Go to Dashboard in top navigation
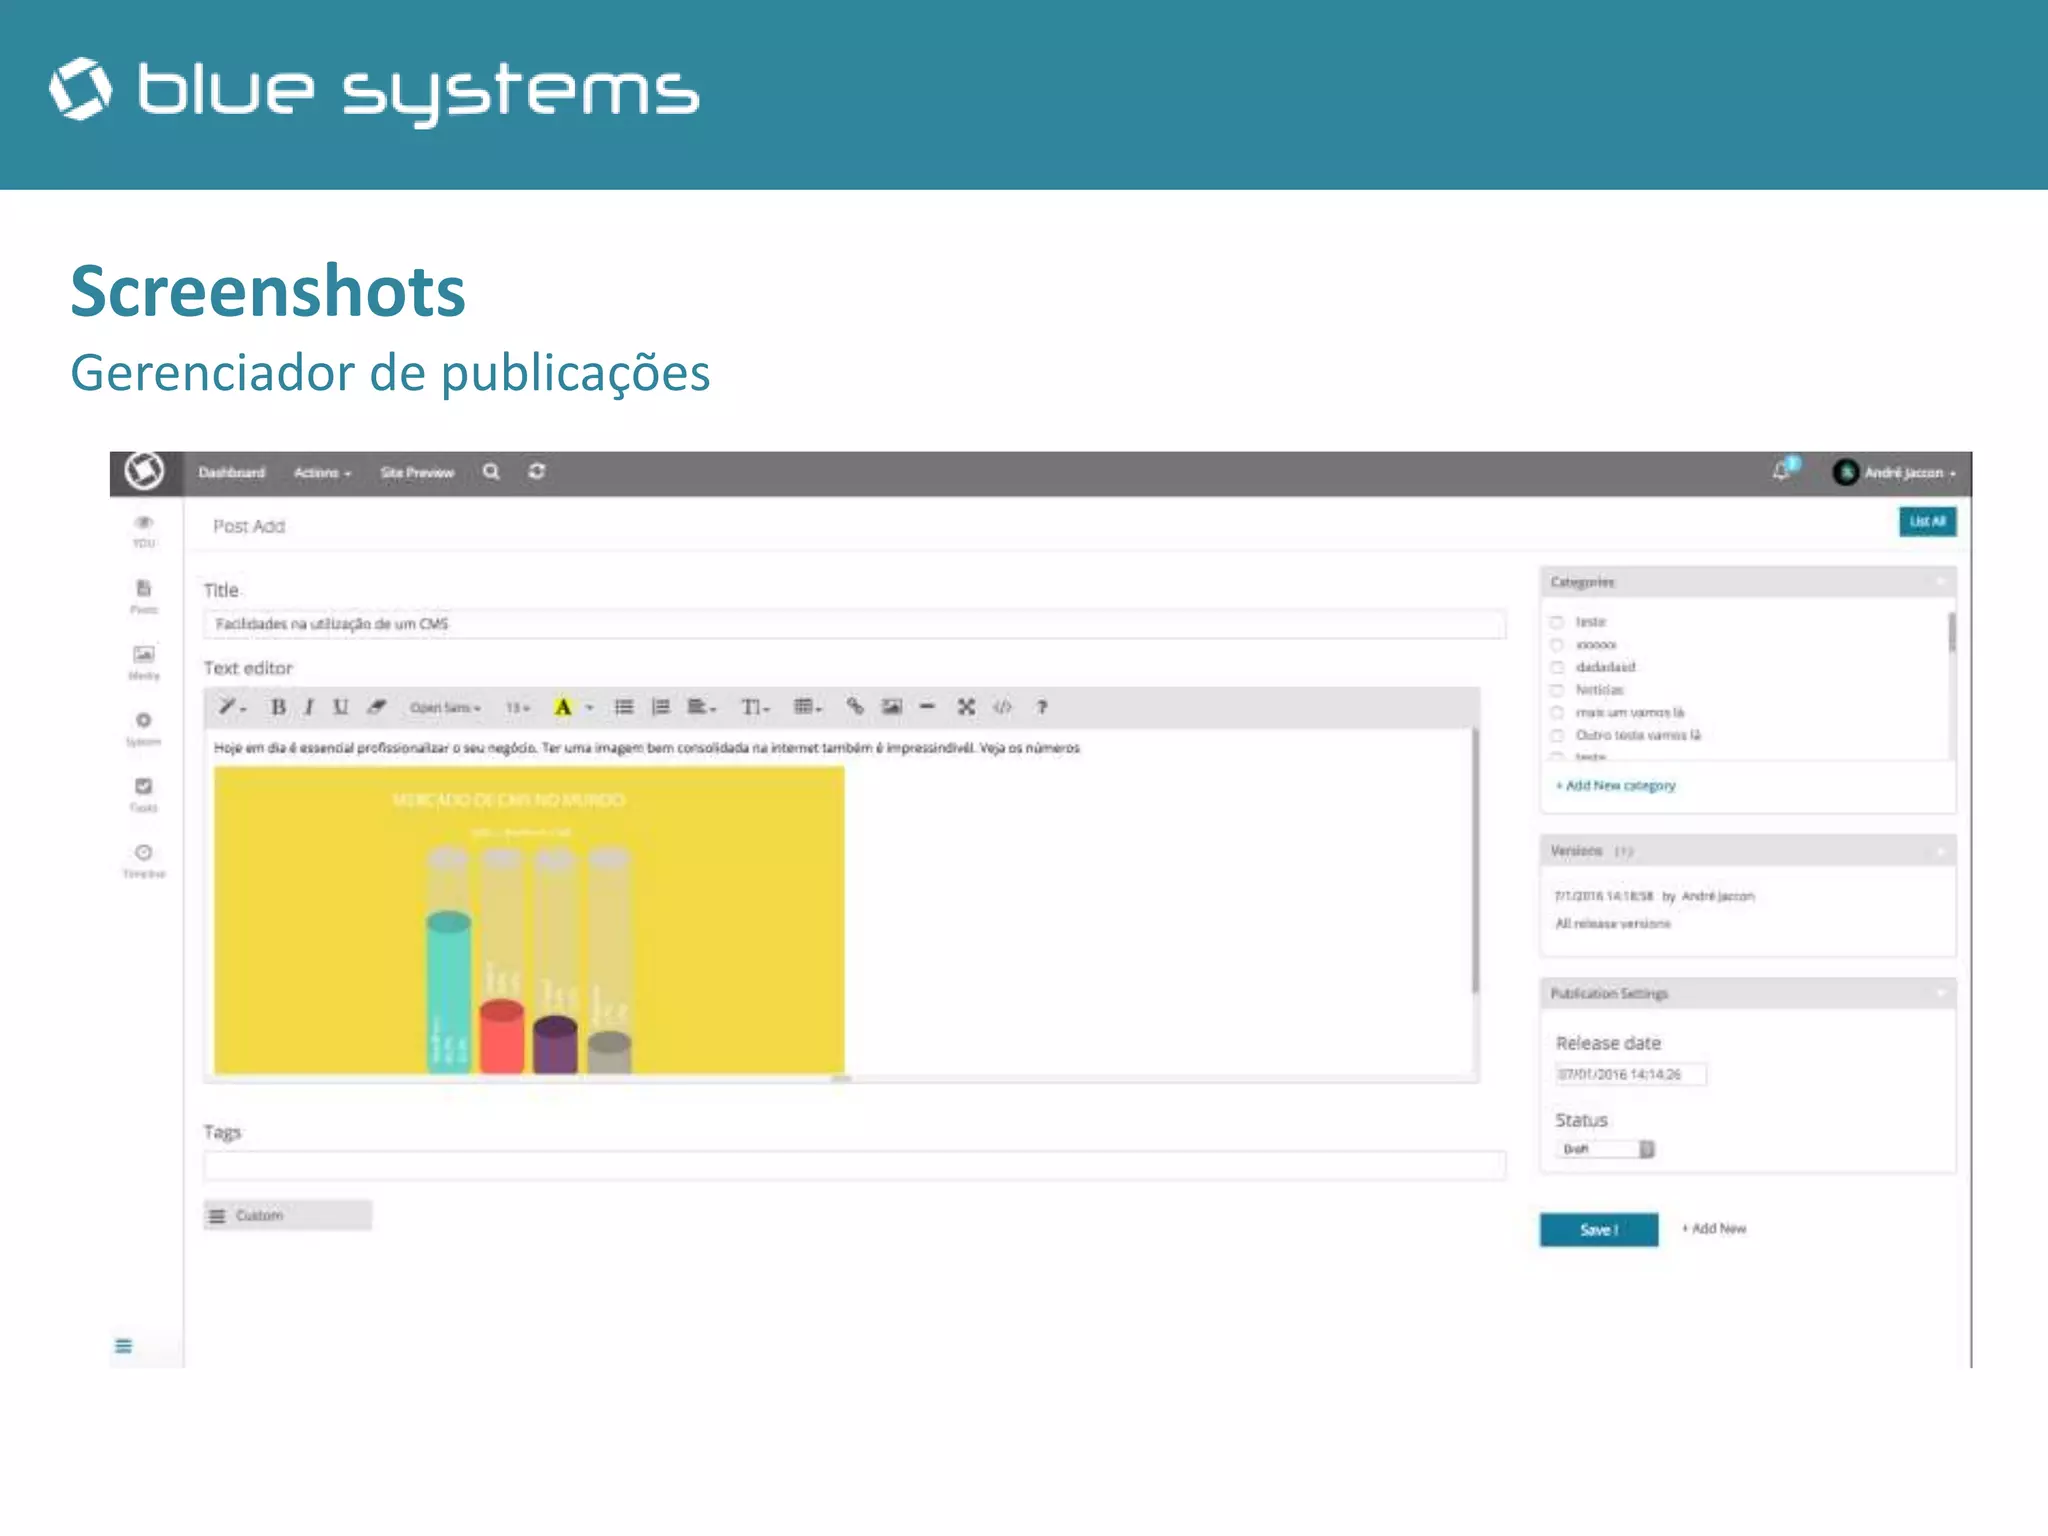The height and width of the screenshot is (1536, 2048). [x=231, y=473]
